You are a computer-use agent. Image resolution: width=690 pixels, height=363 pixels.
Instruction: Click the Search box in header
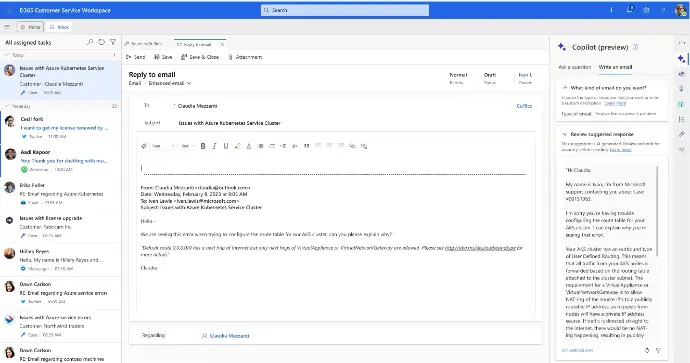[x=345, y=10]
